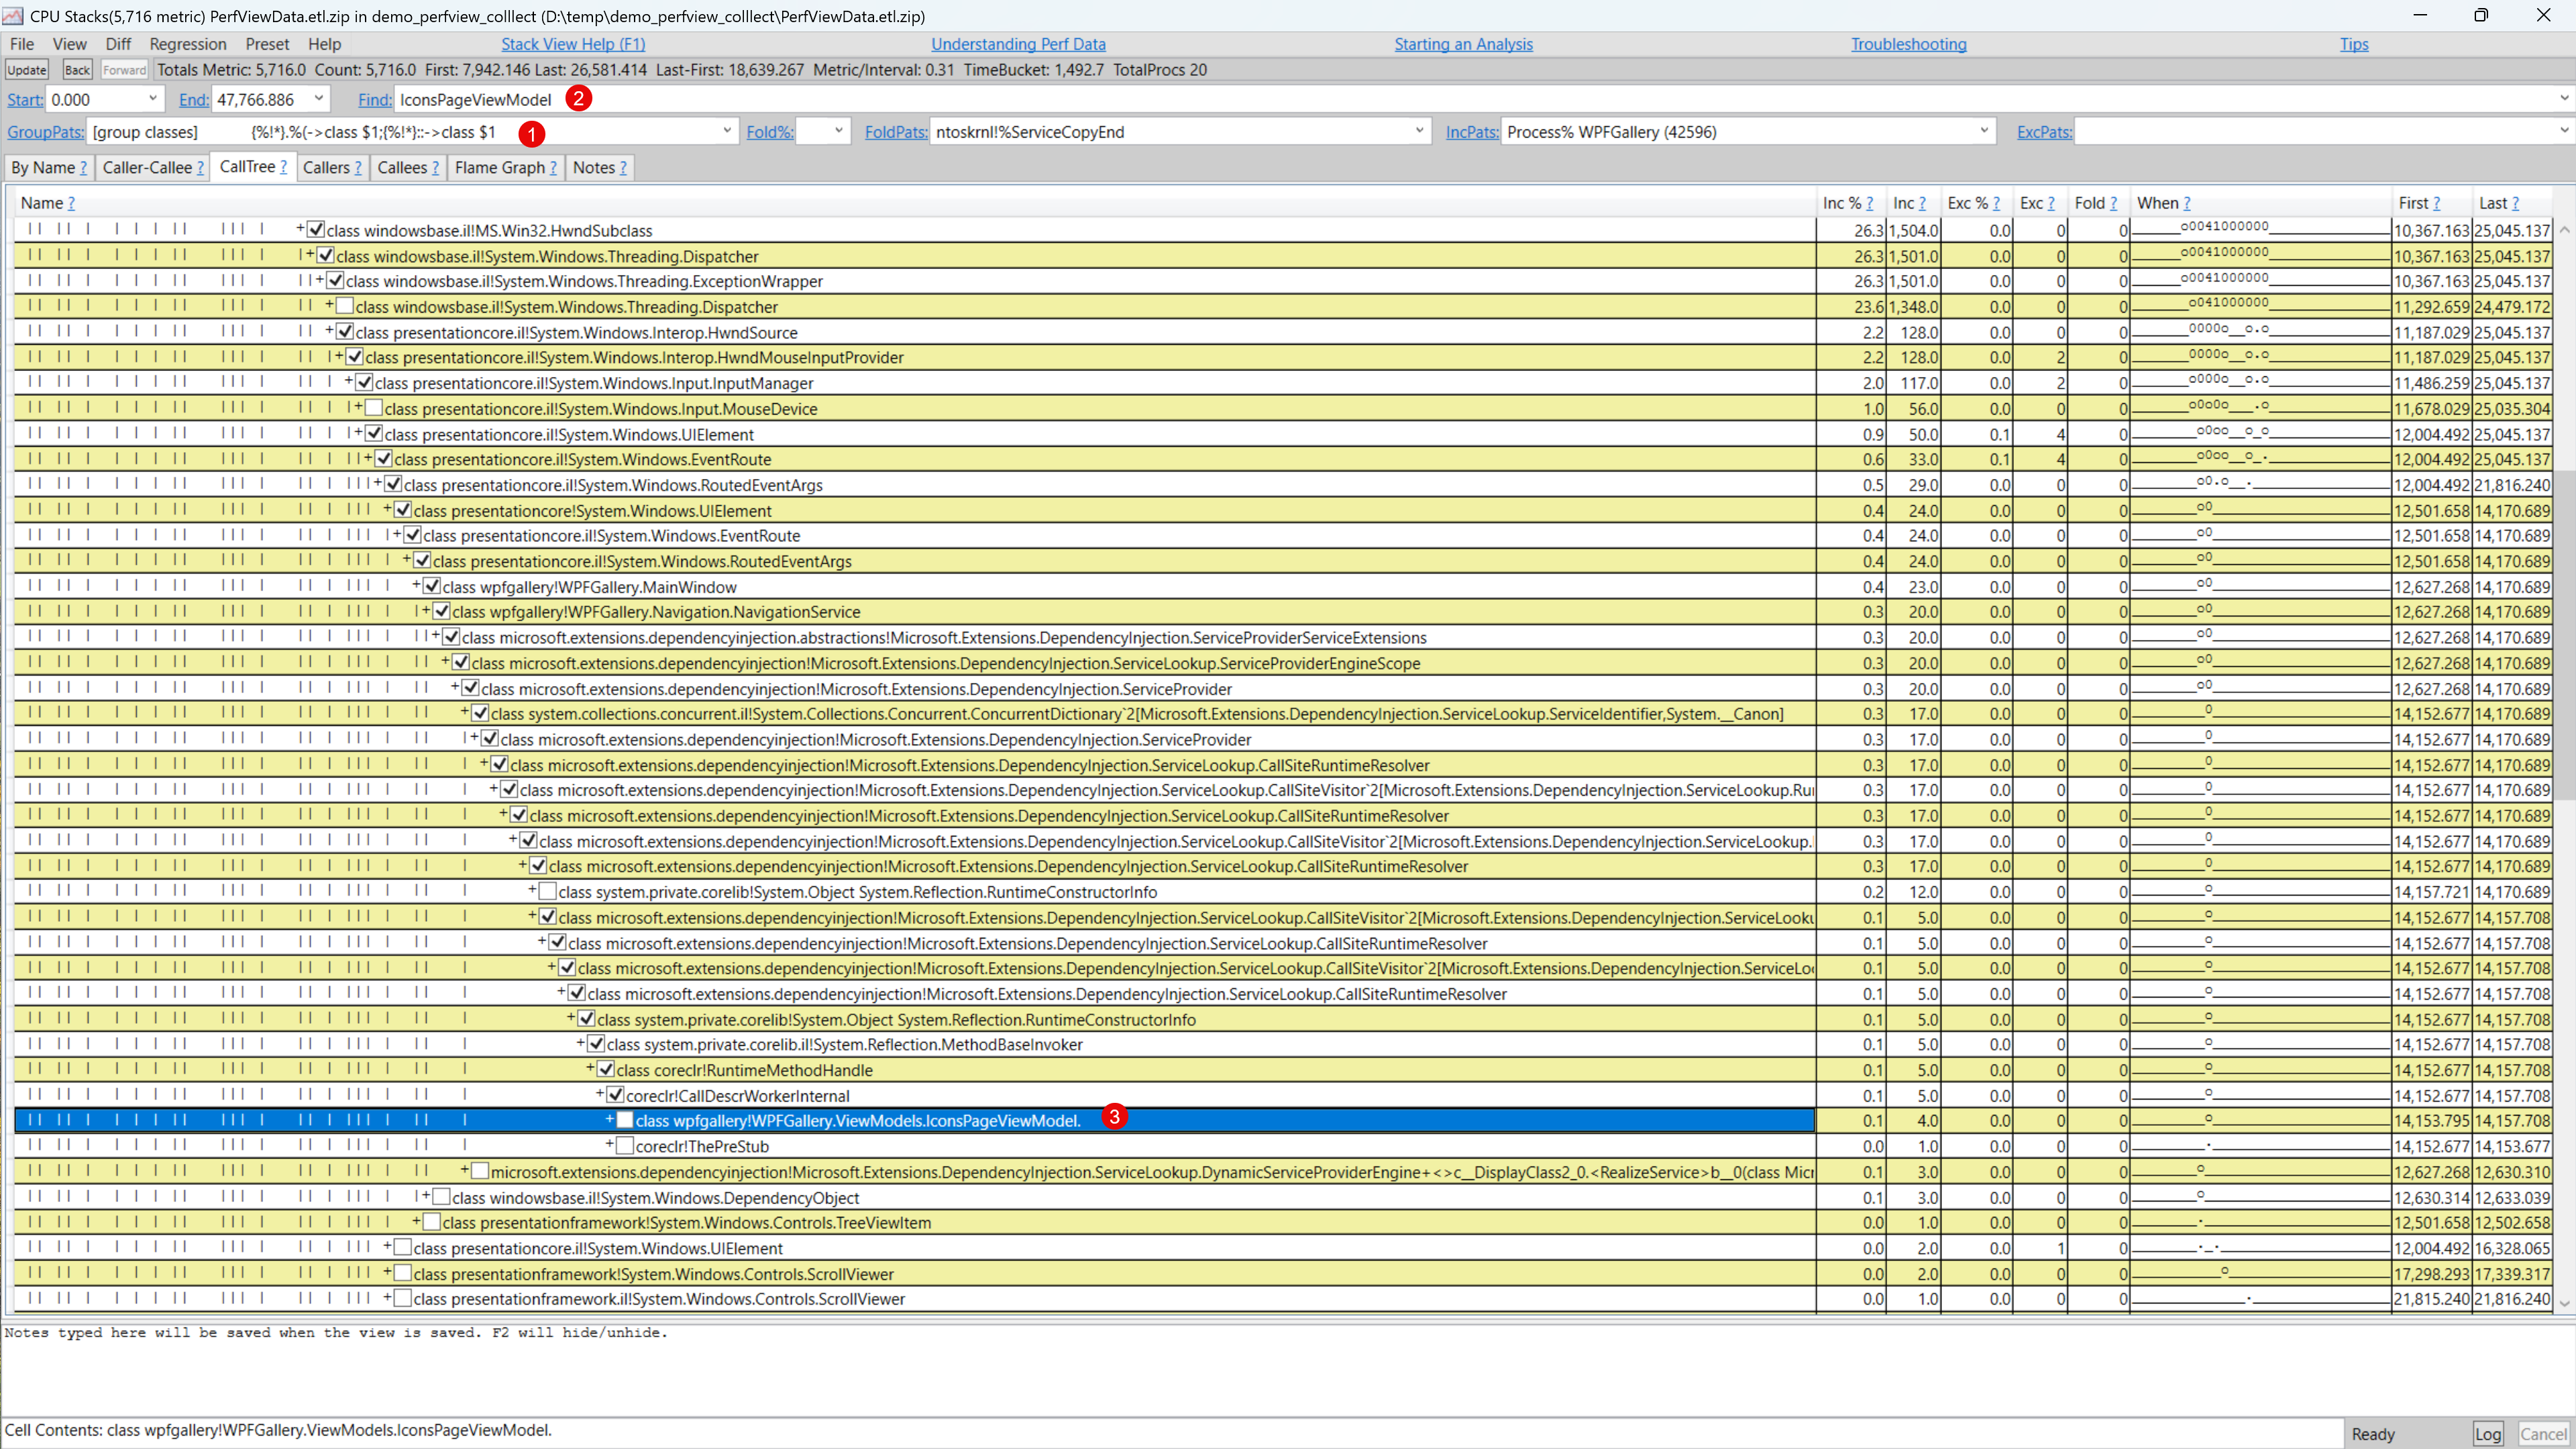This screenshot has width=2576, height=1449.
Task: Open the Tips link
Action: [x=2354, y=44]
